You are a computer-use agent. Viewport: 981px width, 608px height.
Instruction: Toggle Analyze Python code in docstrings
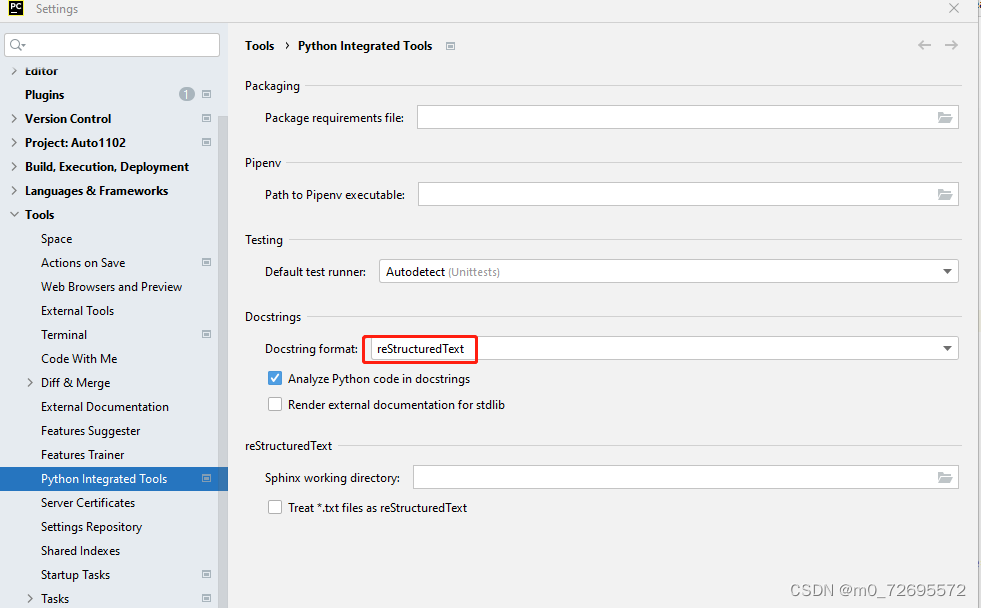(275, 378)
